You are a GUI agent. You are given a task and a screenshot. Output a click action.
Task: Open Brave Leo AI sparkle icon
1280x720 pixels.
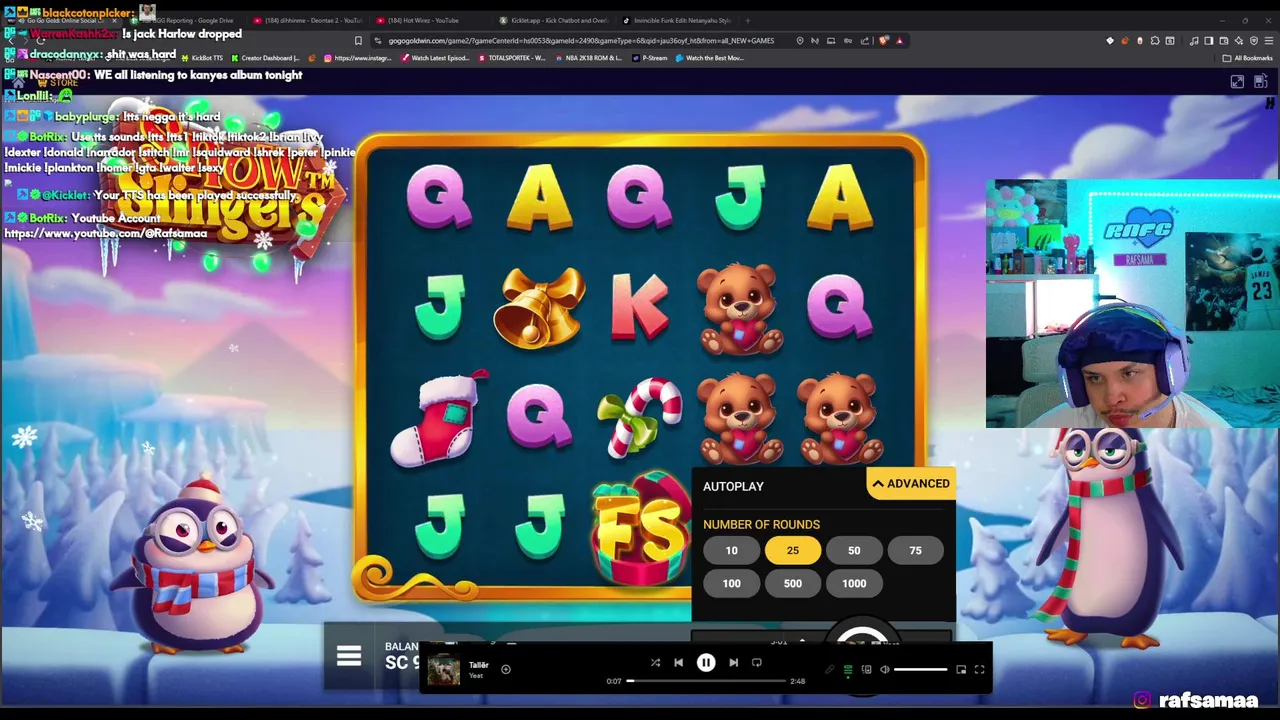point(1239,41)
